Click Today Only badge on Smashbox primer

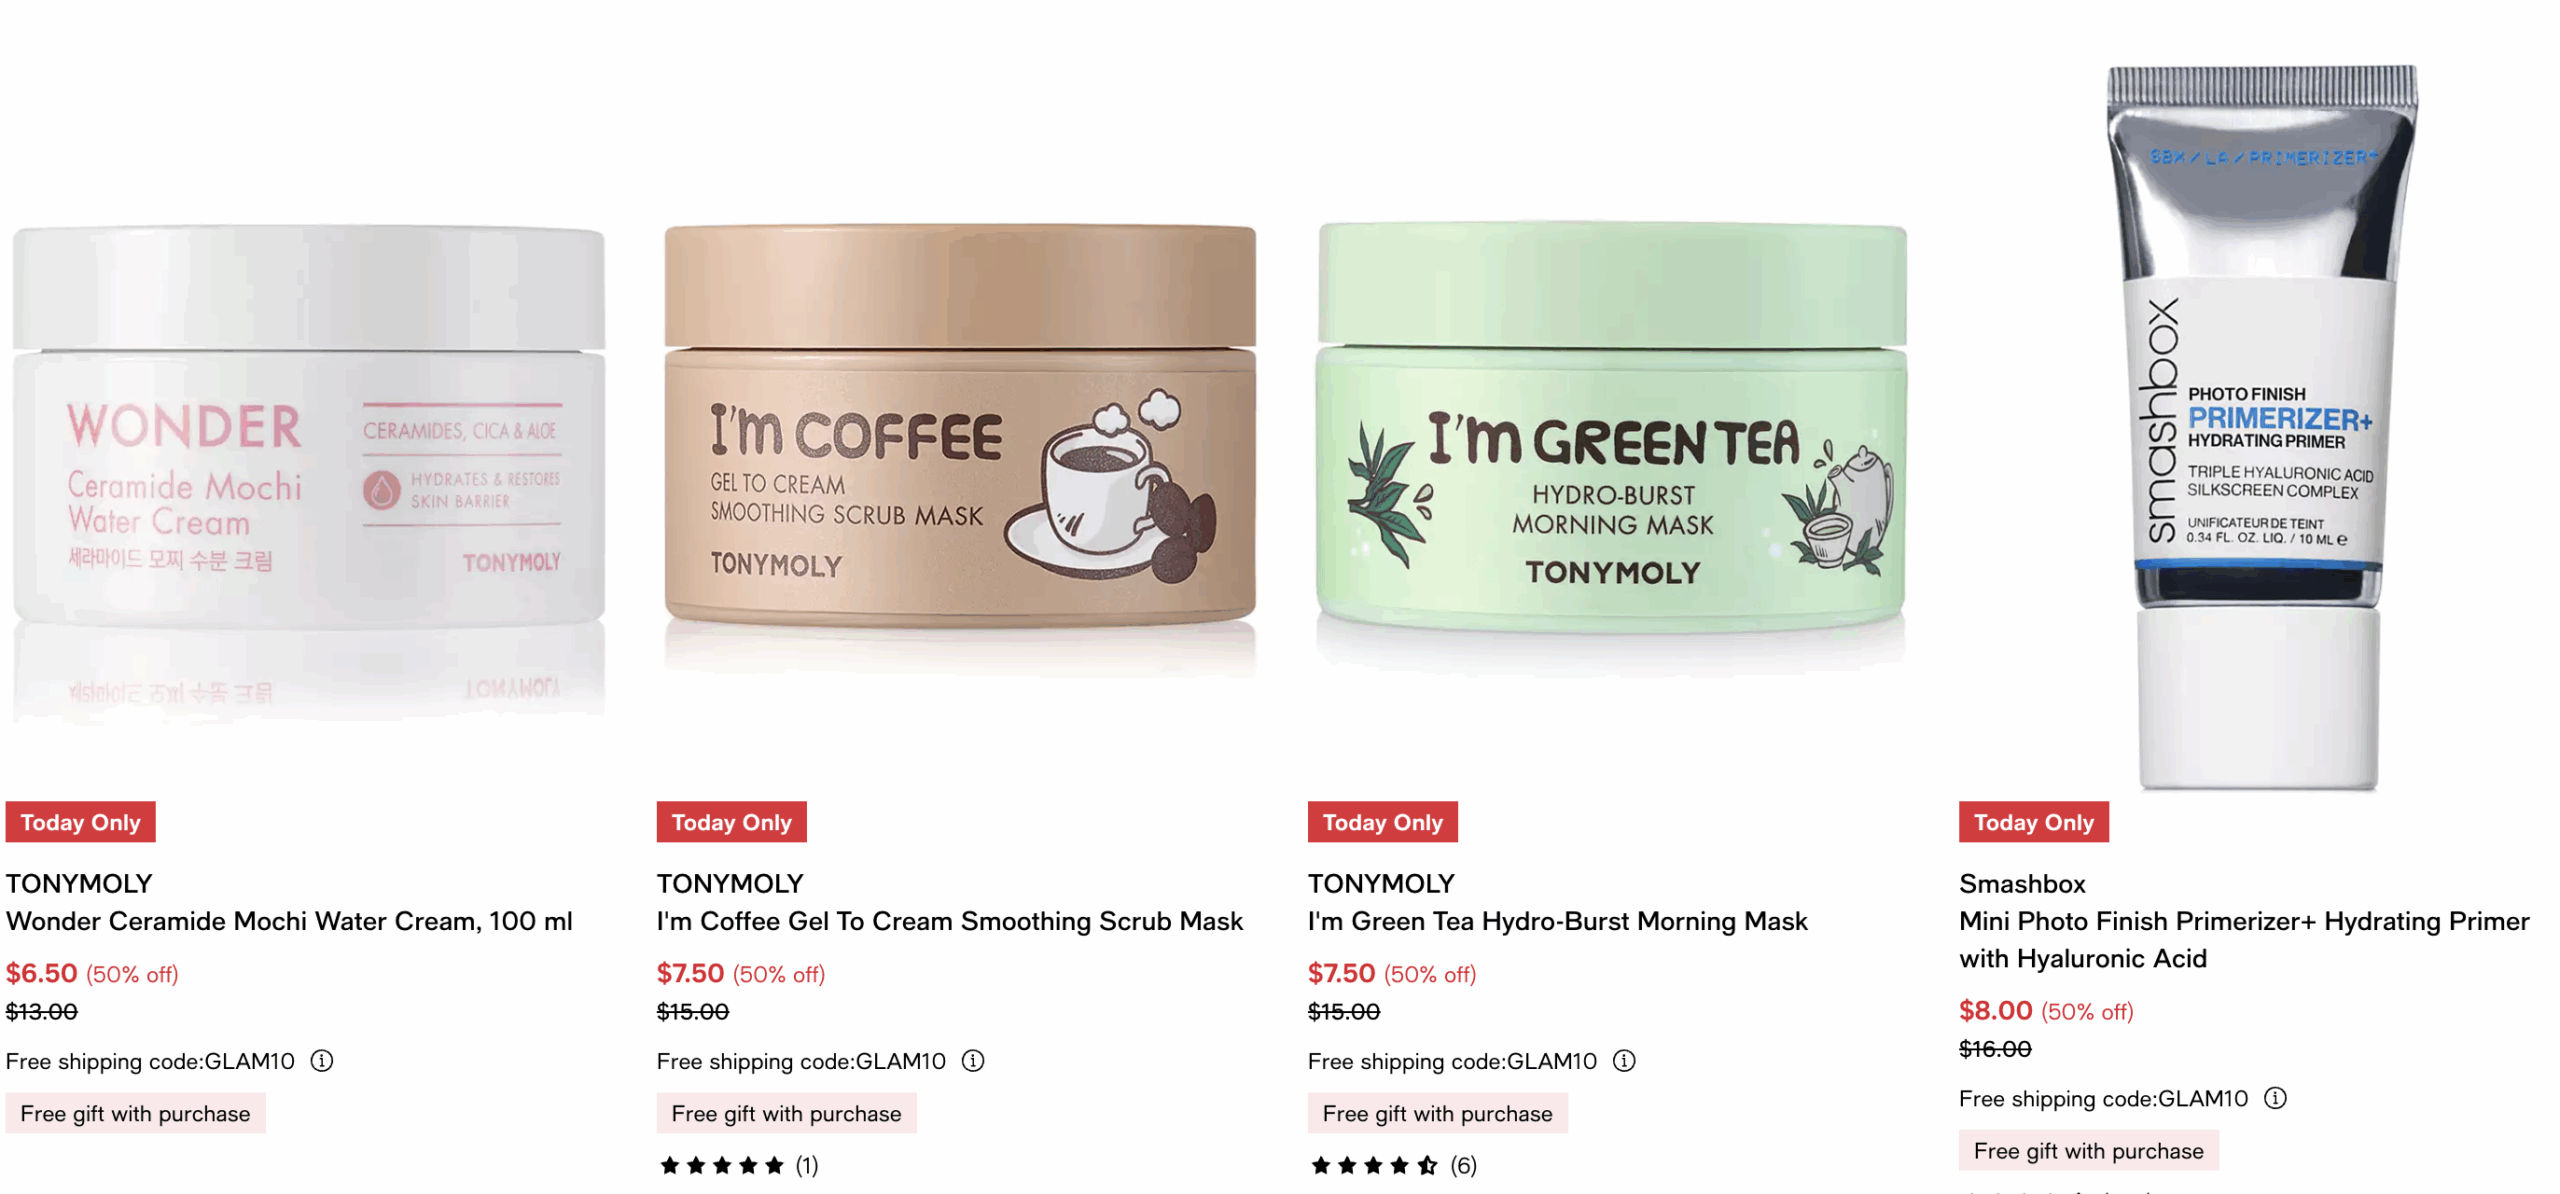pos(2033,821)
